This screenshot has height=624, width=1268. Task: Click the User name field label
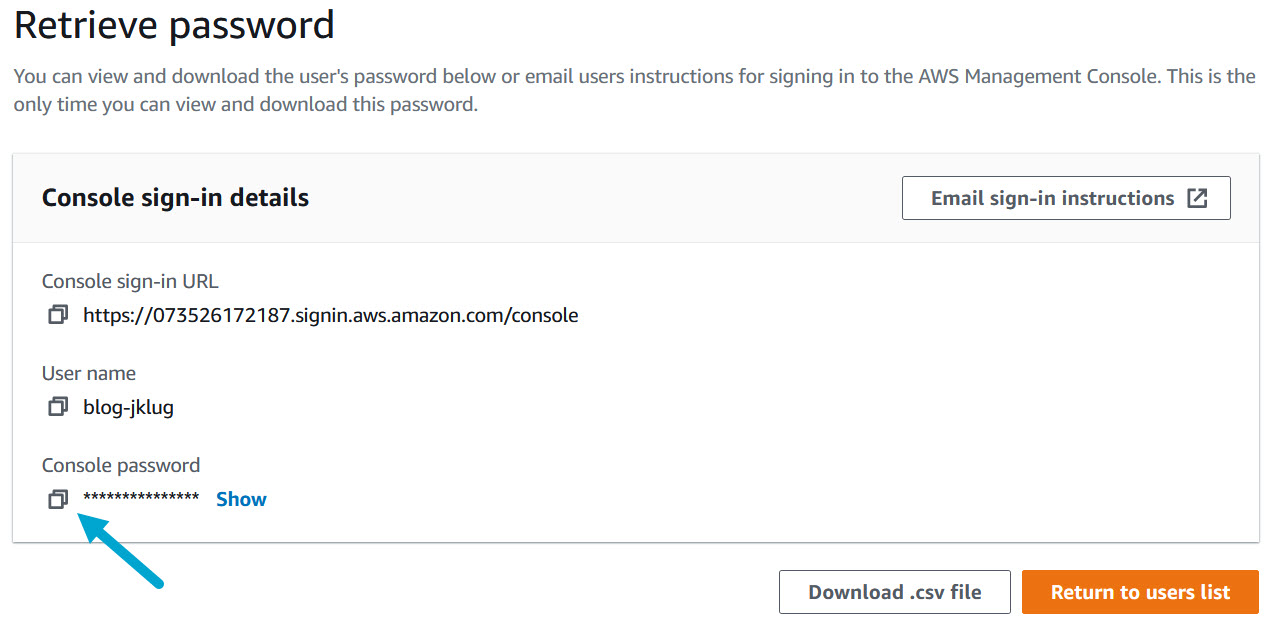[x=89, y=373]
